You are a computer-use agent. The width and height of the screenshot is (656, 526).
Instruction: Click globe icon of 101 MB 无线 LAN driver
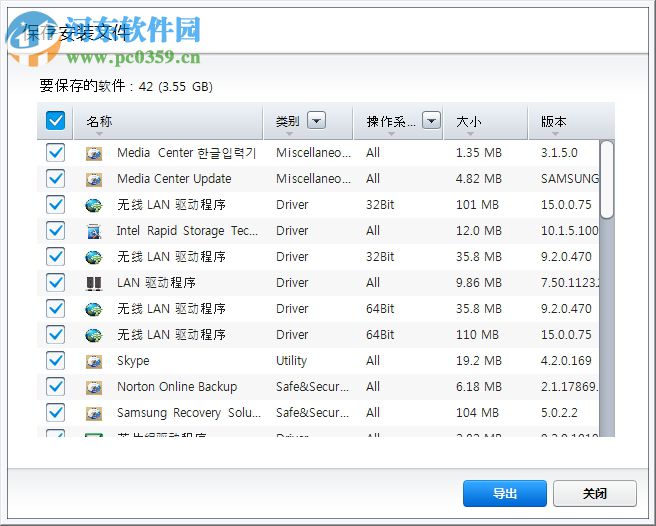pos(94,205)
